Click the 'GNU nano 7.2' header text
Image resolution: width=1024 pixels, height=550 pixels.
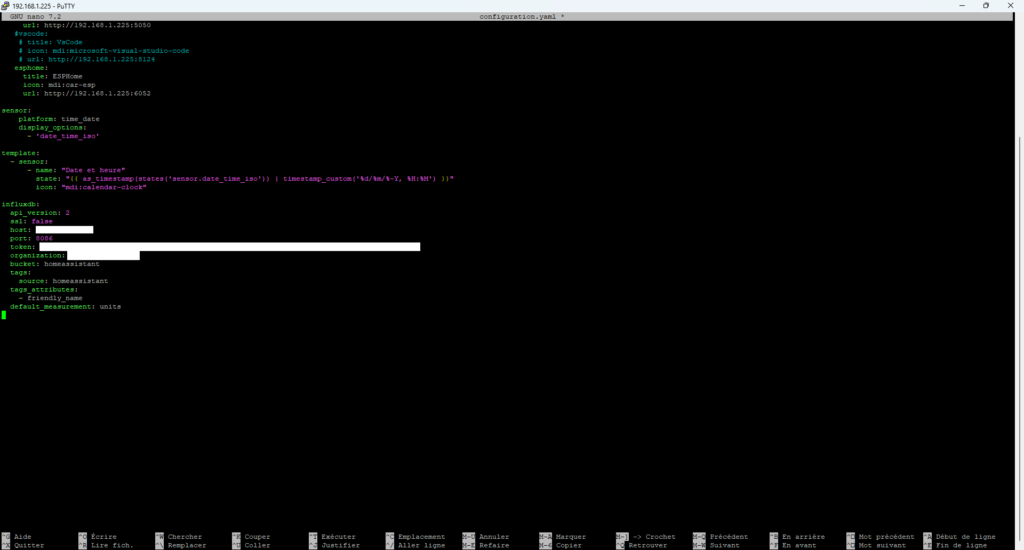pyautogui.click(x=35, y=16)
